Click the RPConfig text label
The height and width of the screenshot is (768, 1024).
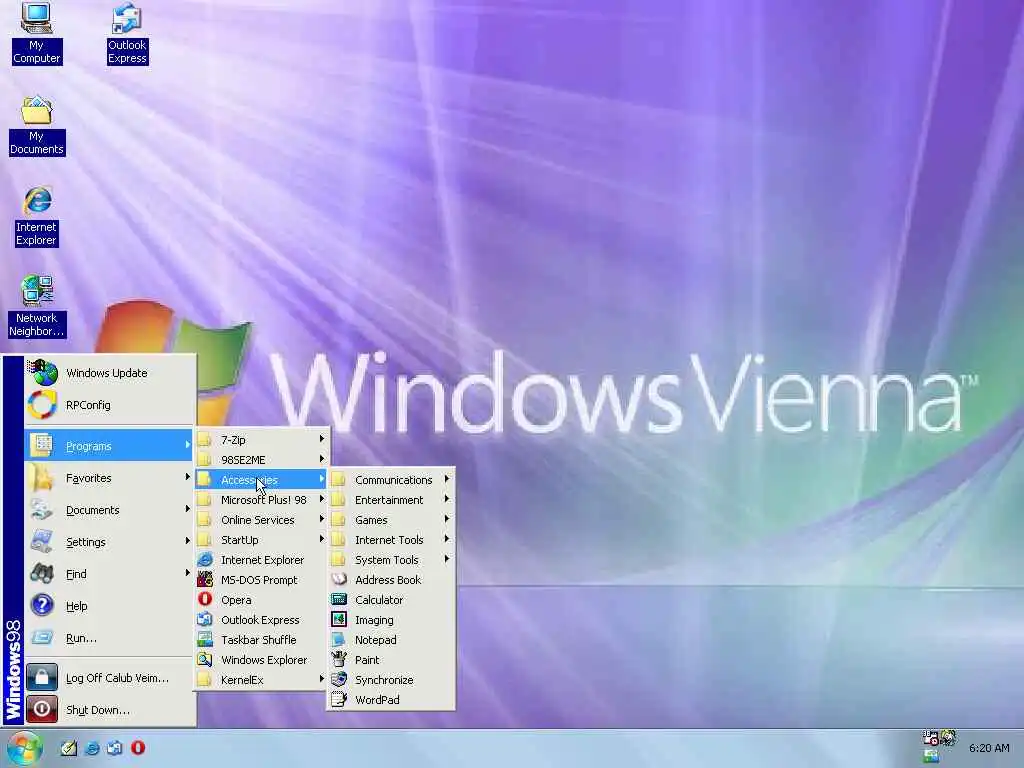(88, 405)
